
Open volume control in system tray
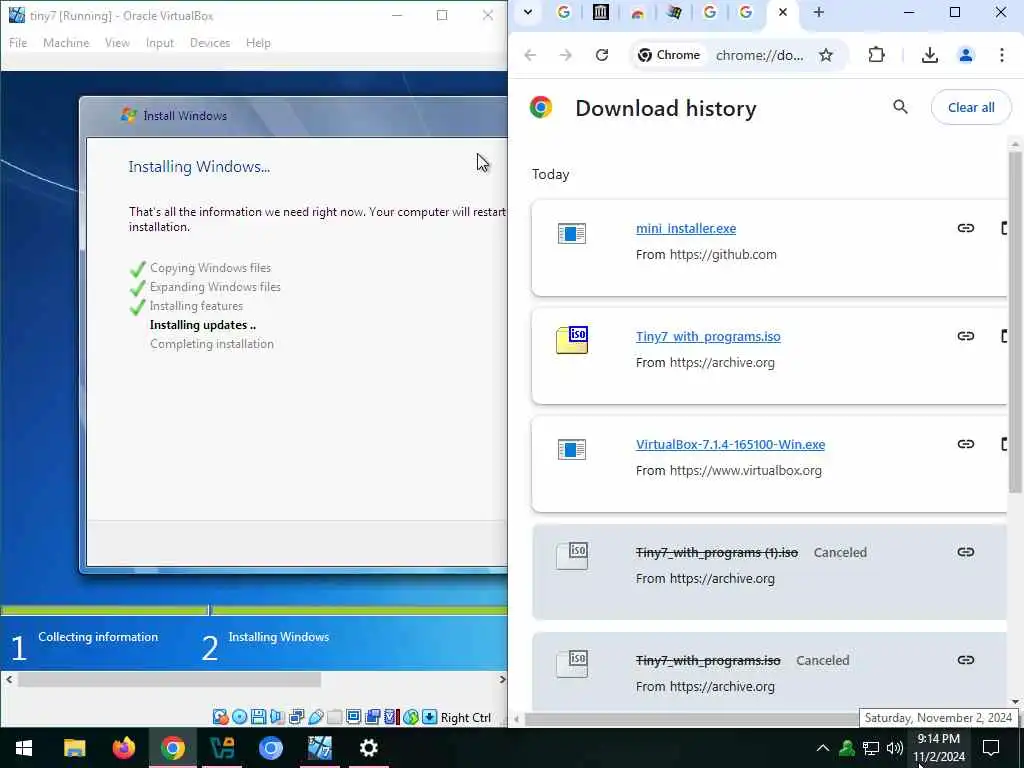point(895,748)
